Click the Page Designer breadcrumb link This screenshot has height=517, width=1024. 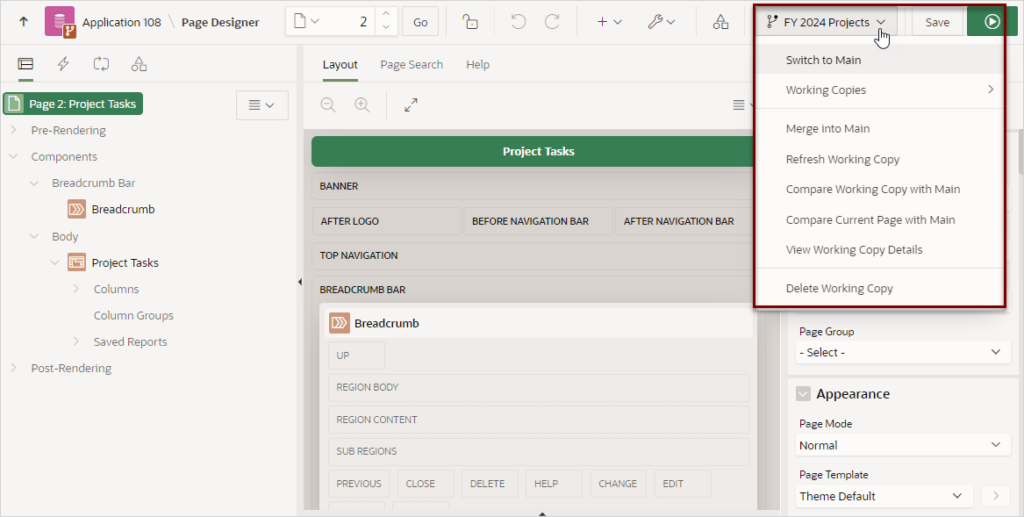(x=220, y=22)
